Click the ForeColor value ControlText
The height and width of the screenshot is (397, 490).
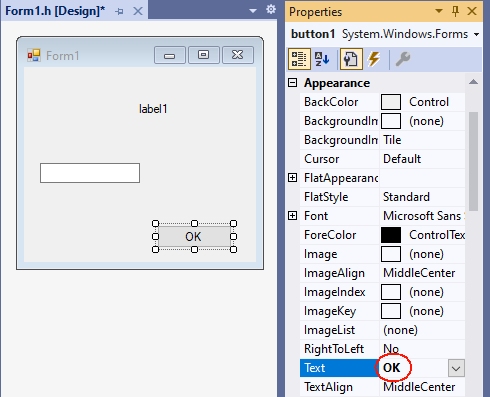click(x=437, y=235)
